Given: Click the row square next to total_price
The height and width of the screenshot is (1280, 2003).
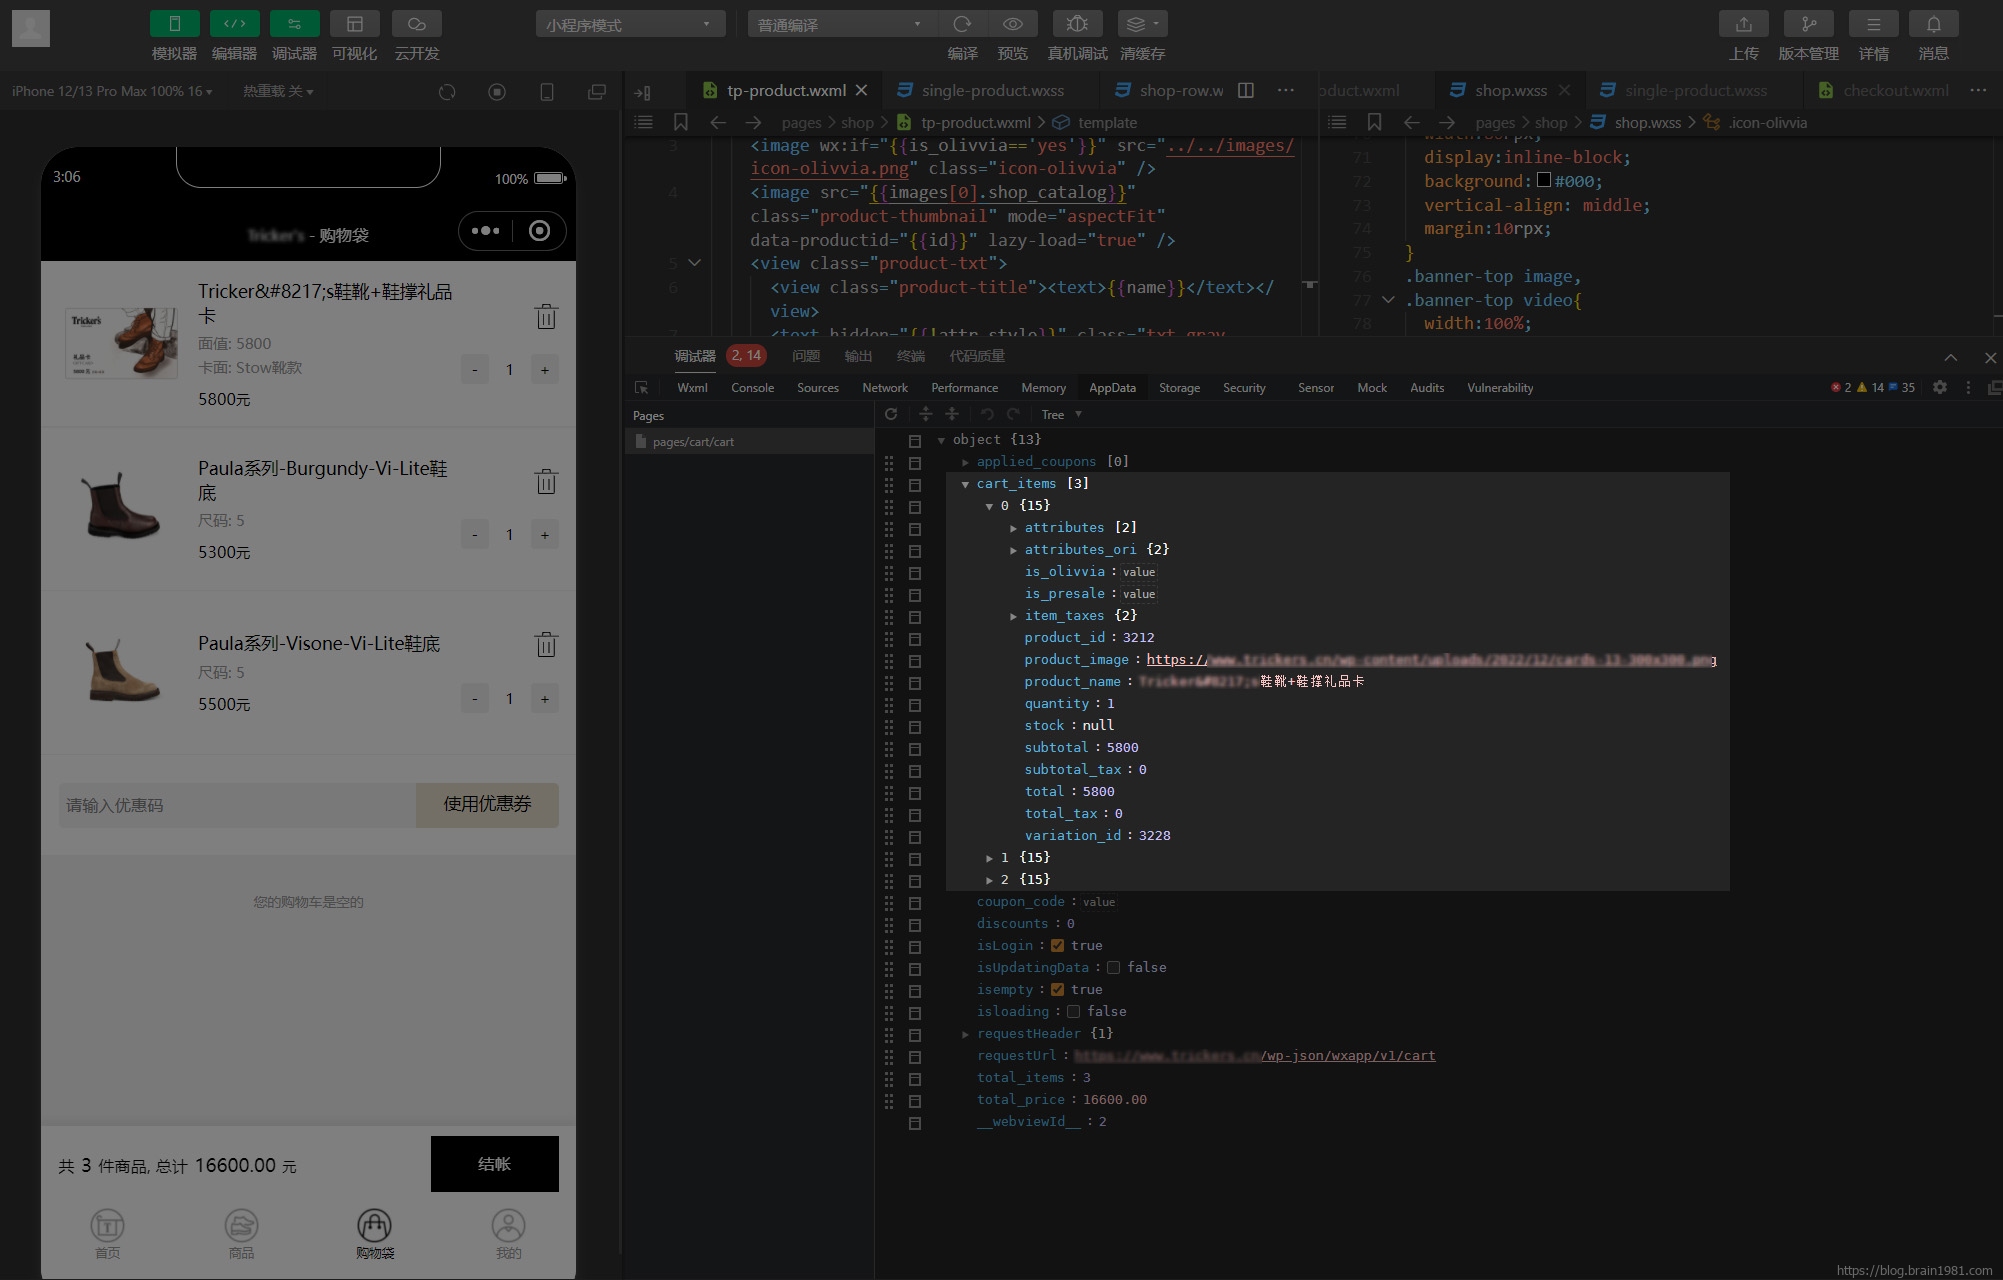Looking at the screenshot, I should 914,1101.
